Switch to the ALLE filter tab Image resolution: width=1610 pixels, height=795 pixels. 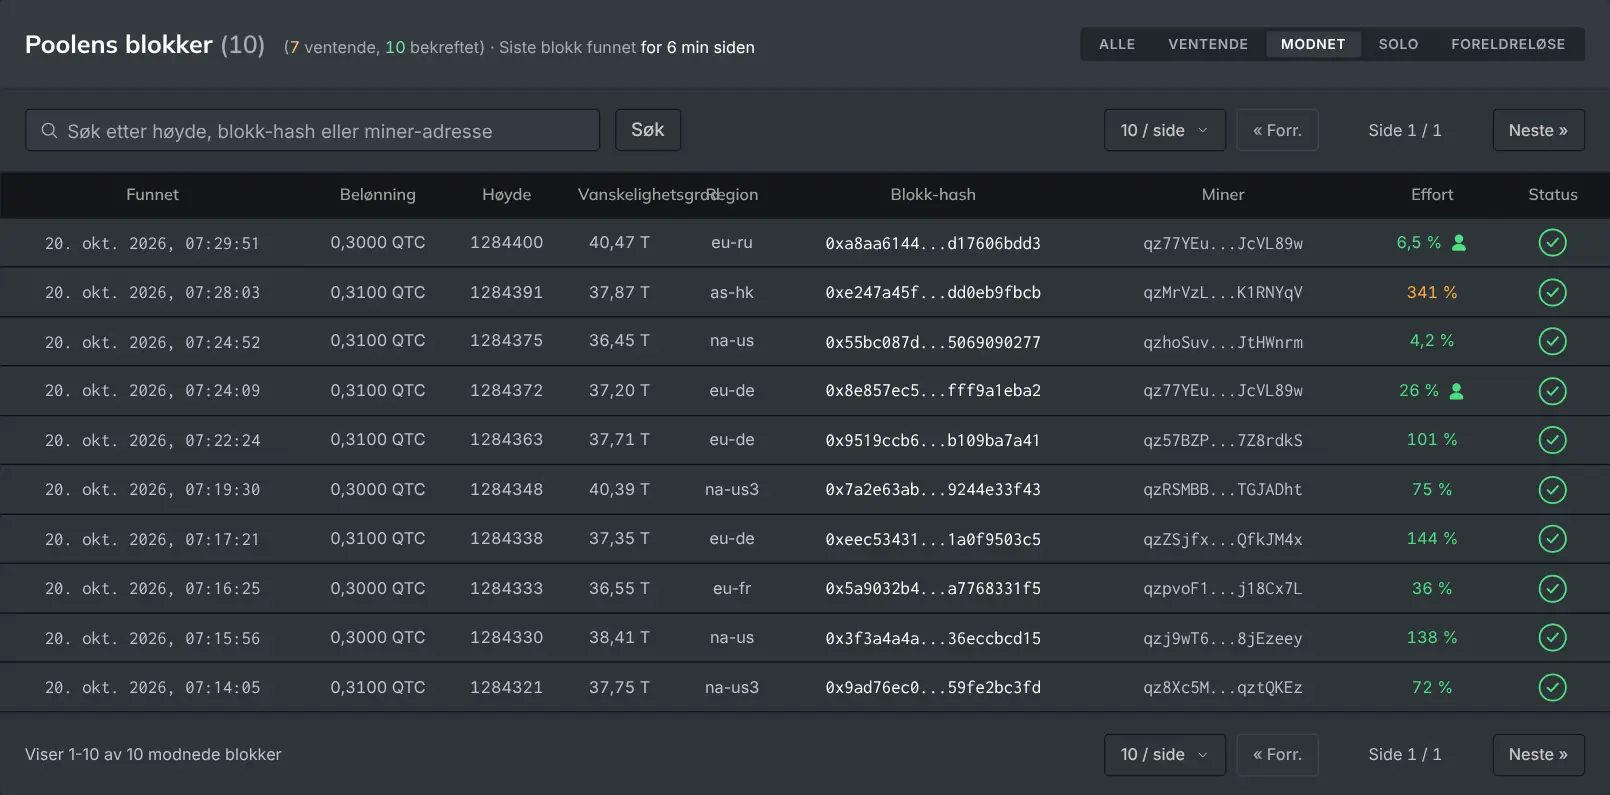click(1117, 44)
